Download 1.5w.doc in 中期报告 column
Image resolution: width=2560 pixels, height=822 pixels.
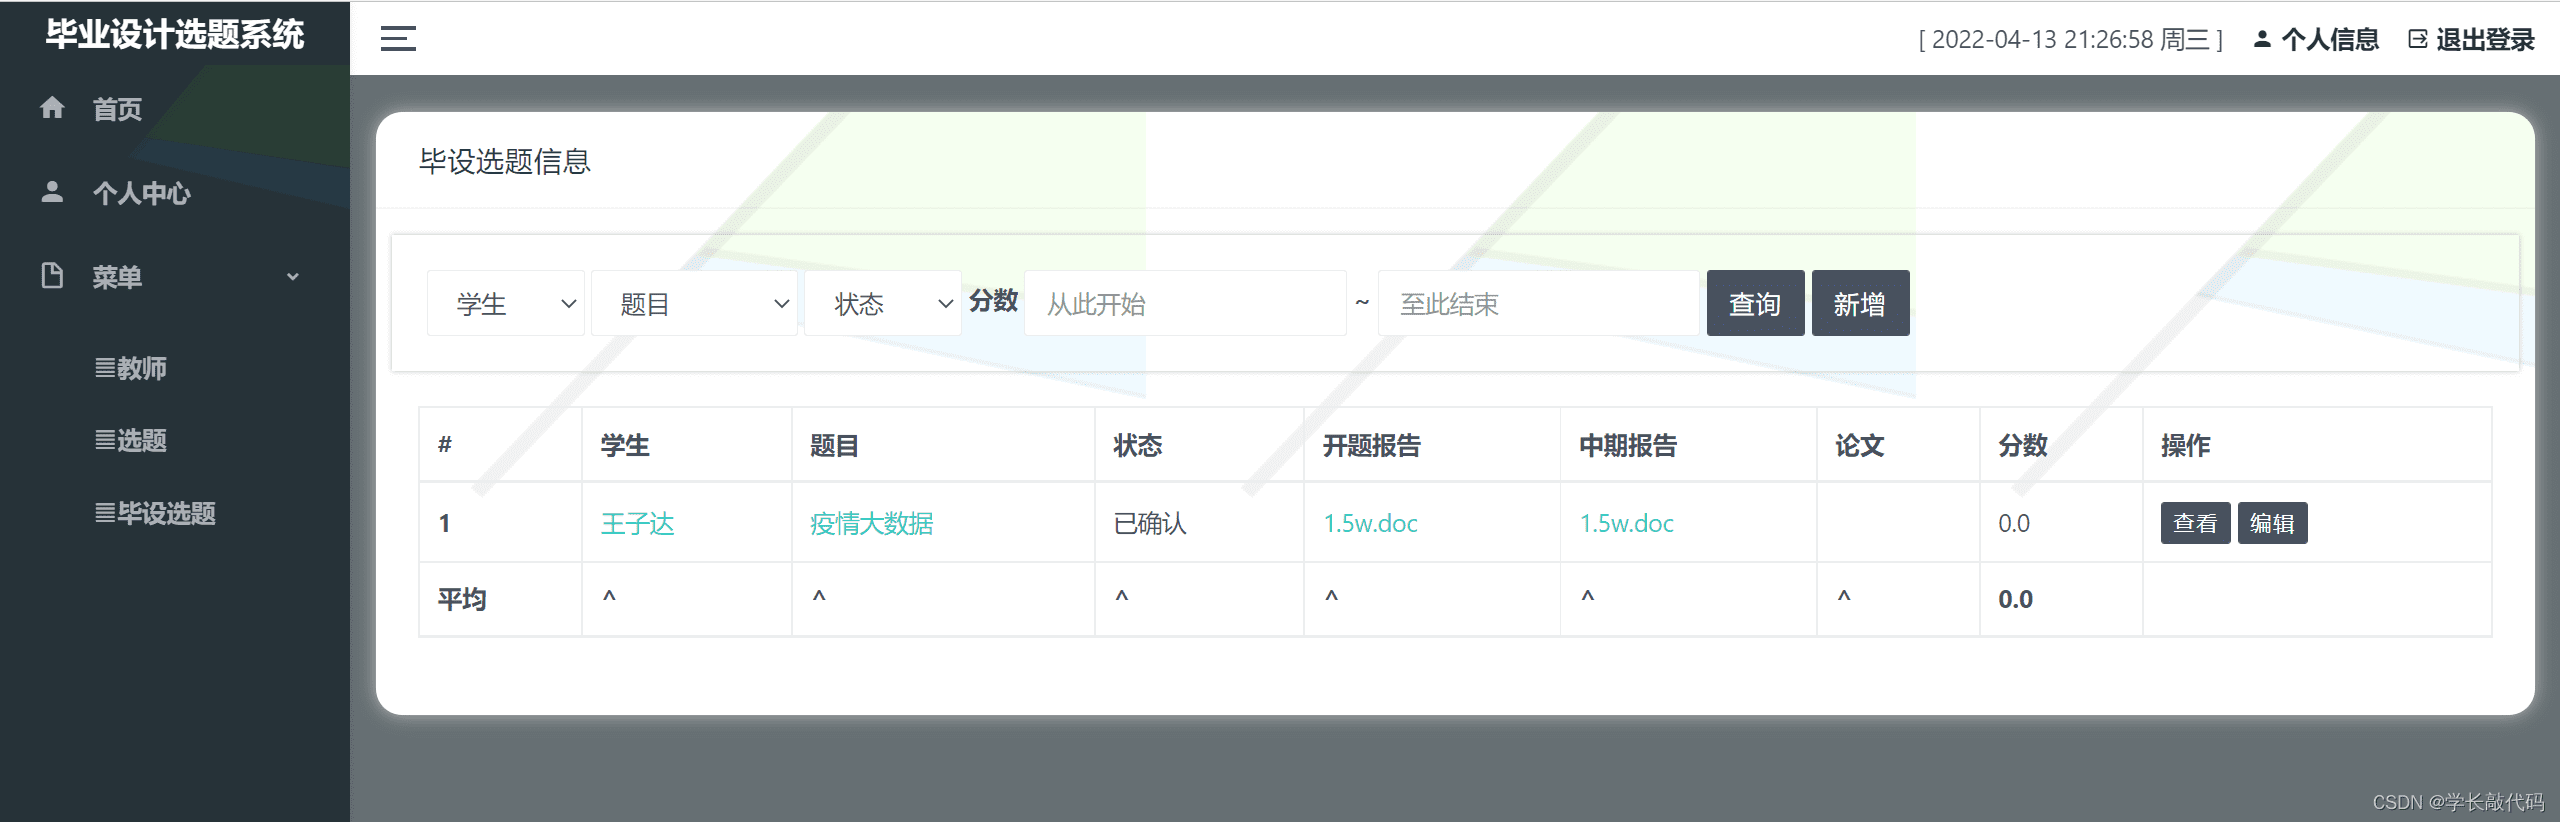[x=1626, y=523]
